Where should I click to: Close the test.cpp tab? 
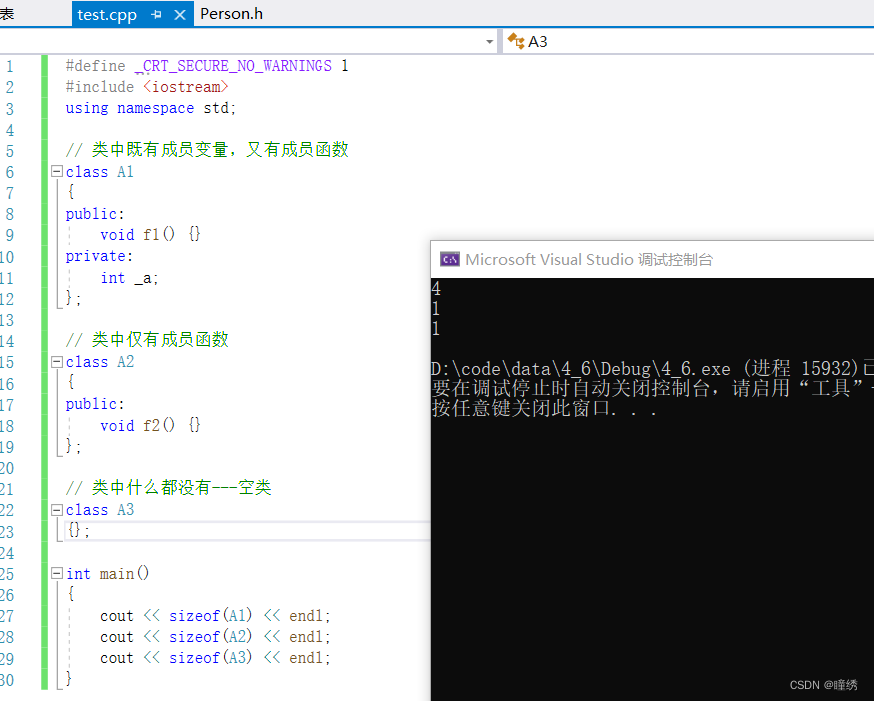[180, 15]
